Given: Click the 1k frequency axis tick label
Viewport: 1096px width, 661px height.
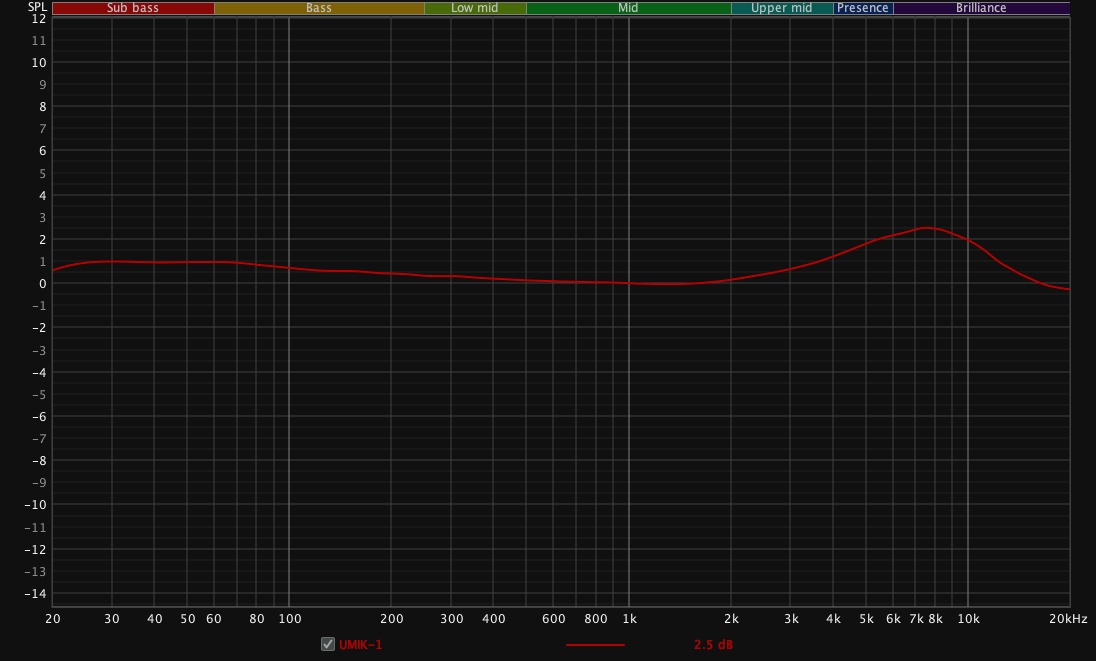Looking at the screenshot, I should [629, 619].
